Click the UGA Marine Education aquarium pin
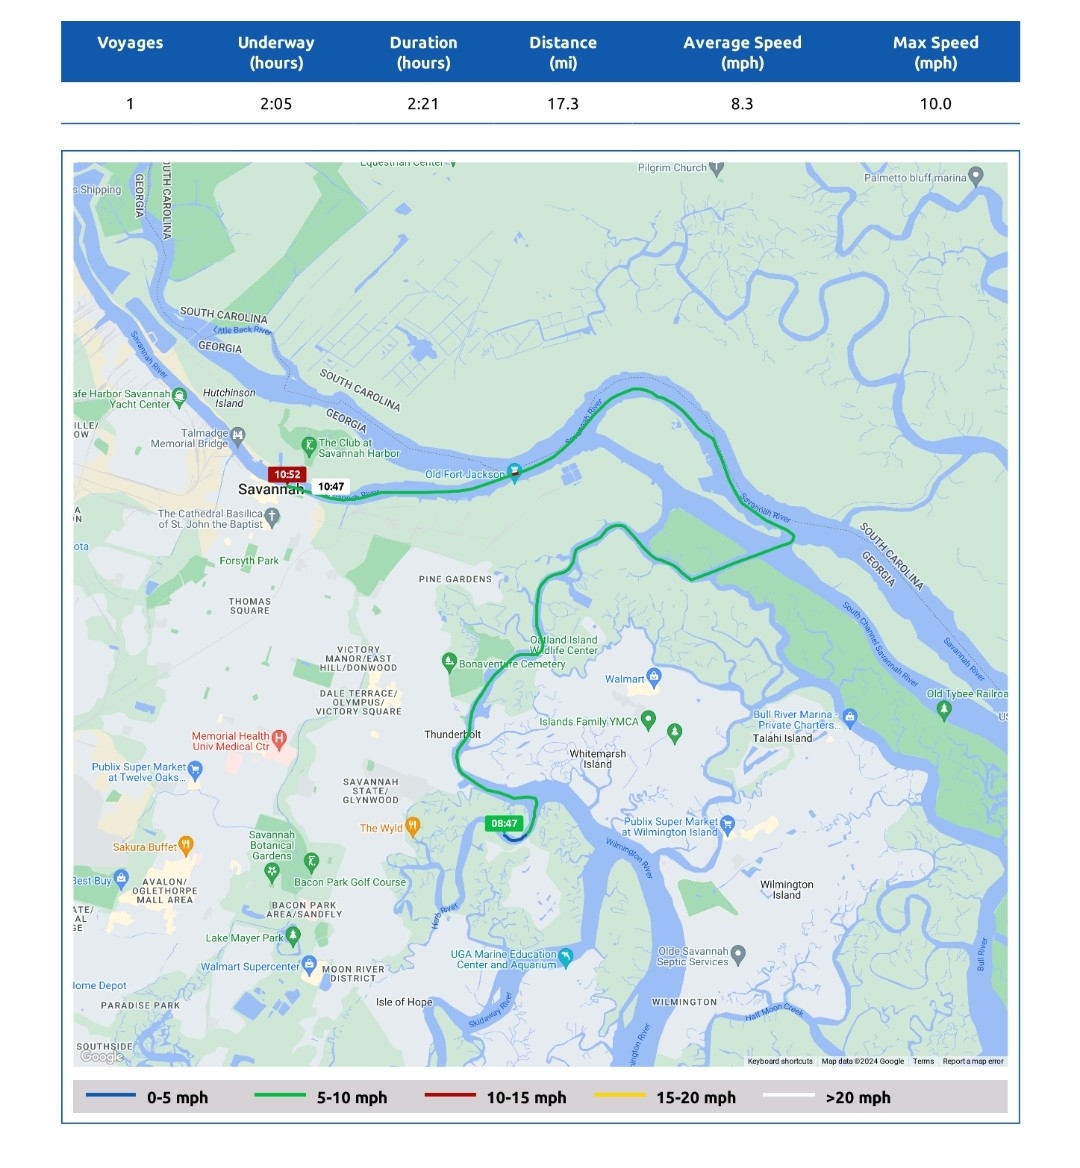This screenshot has width=1080, height=1168. [x=565, y=957]
